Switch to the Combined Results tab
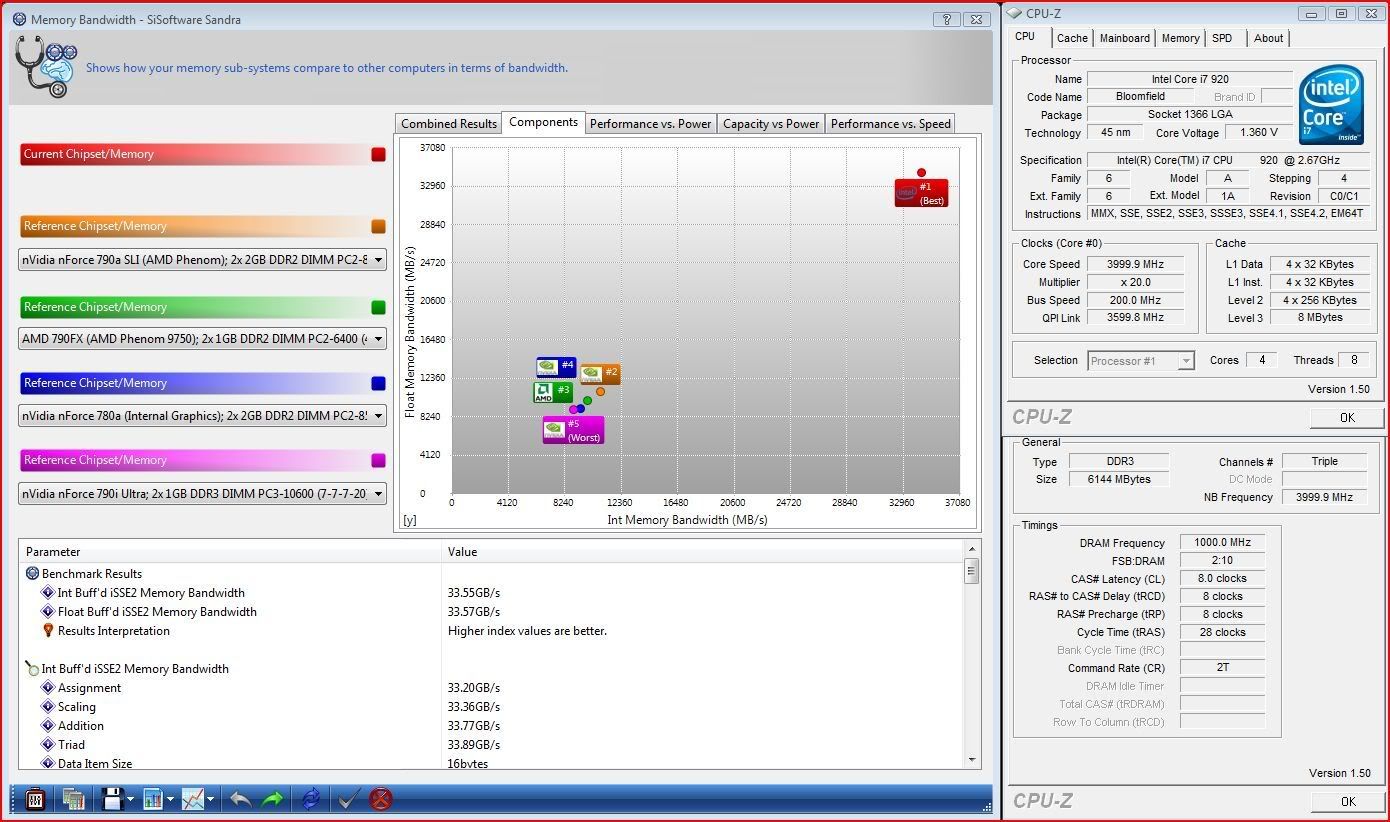This screenshot has height=822, width=1390. coord(449,124)
